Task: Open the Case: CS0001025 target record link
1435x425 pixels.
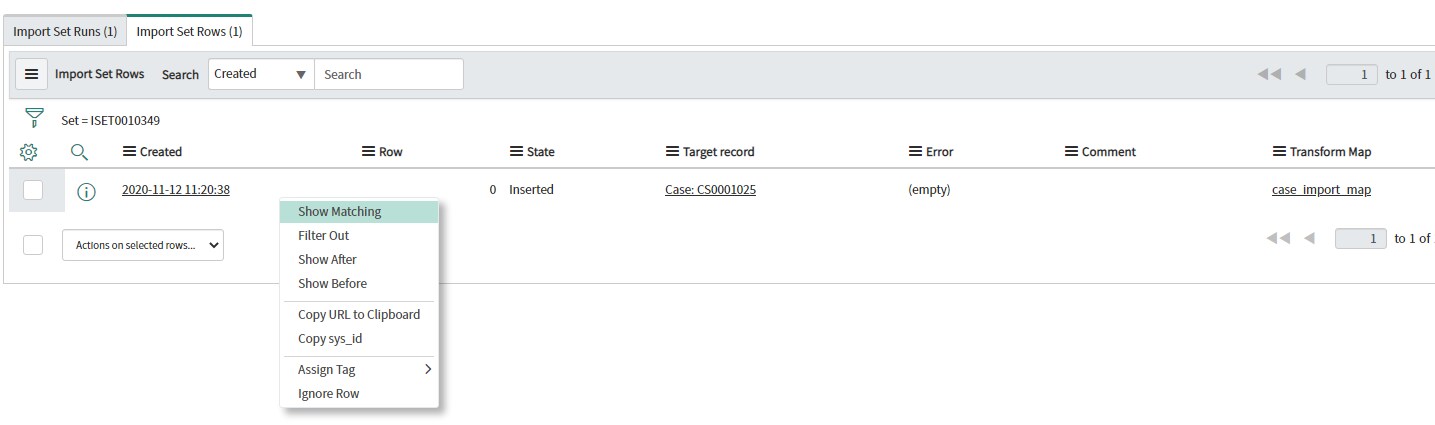Action: pyautogui.click(x=710, y=190)
